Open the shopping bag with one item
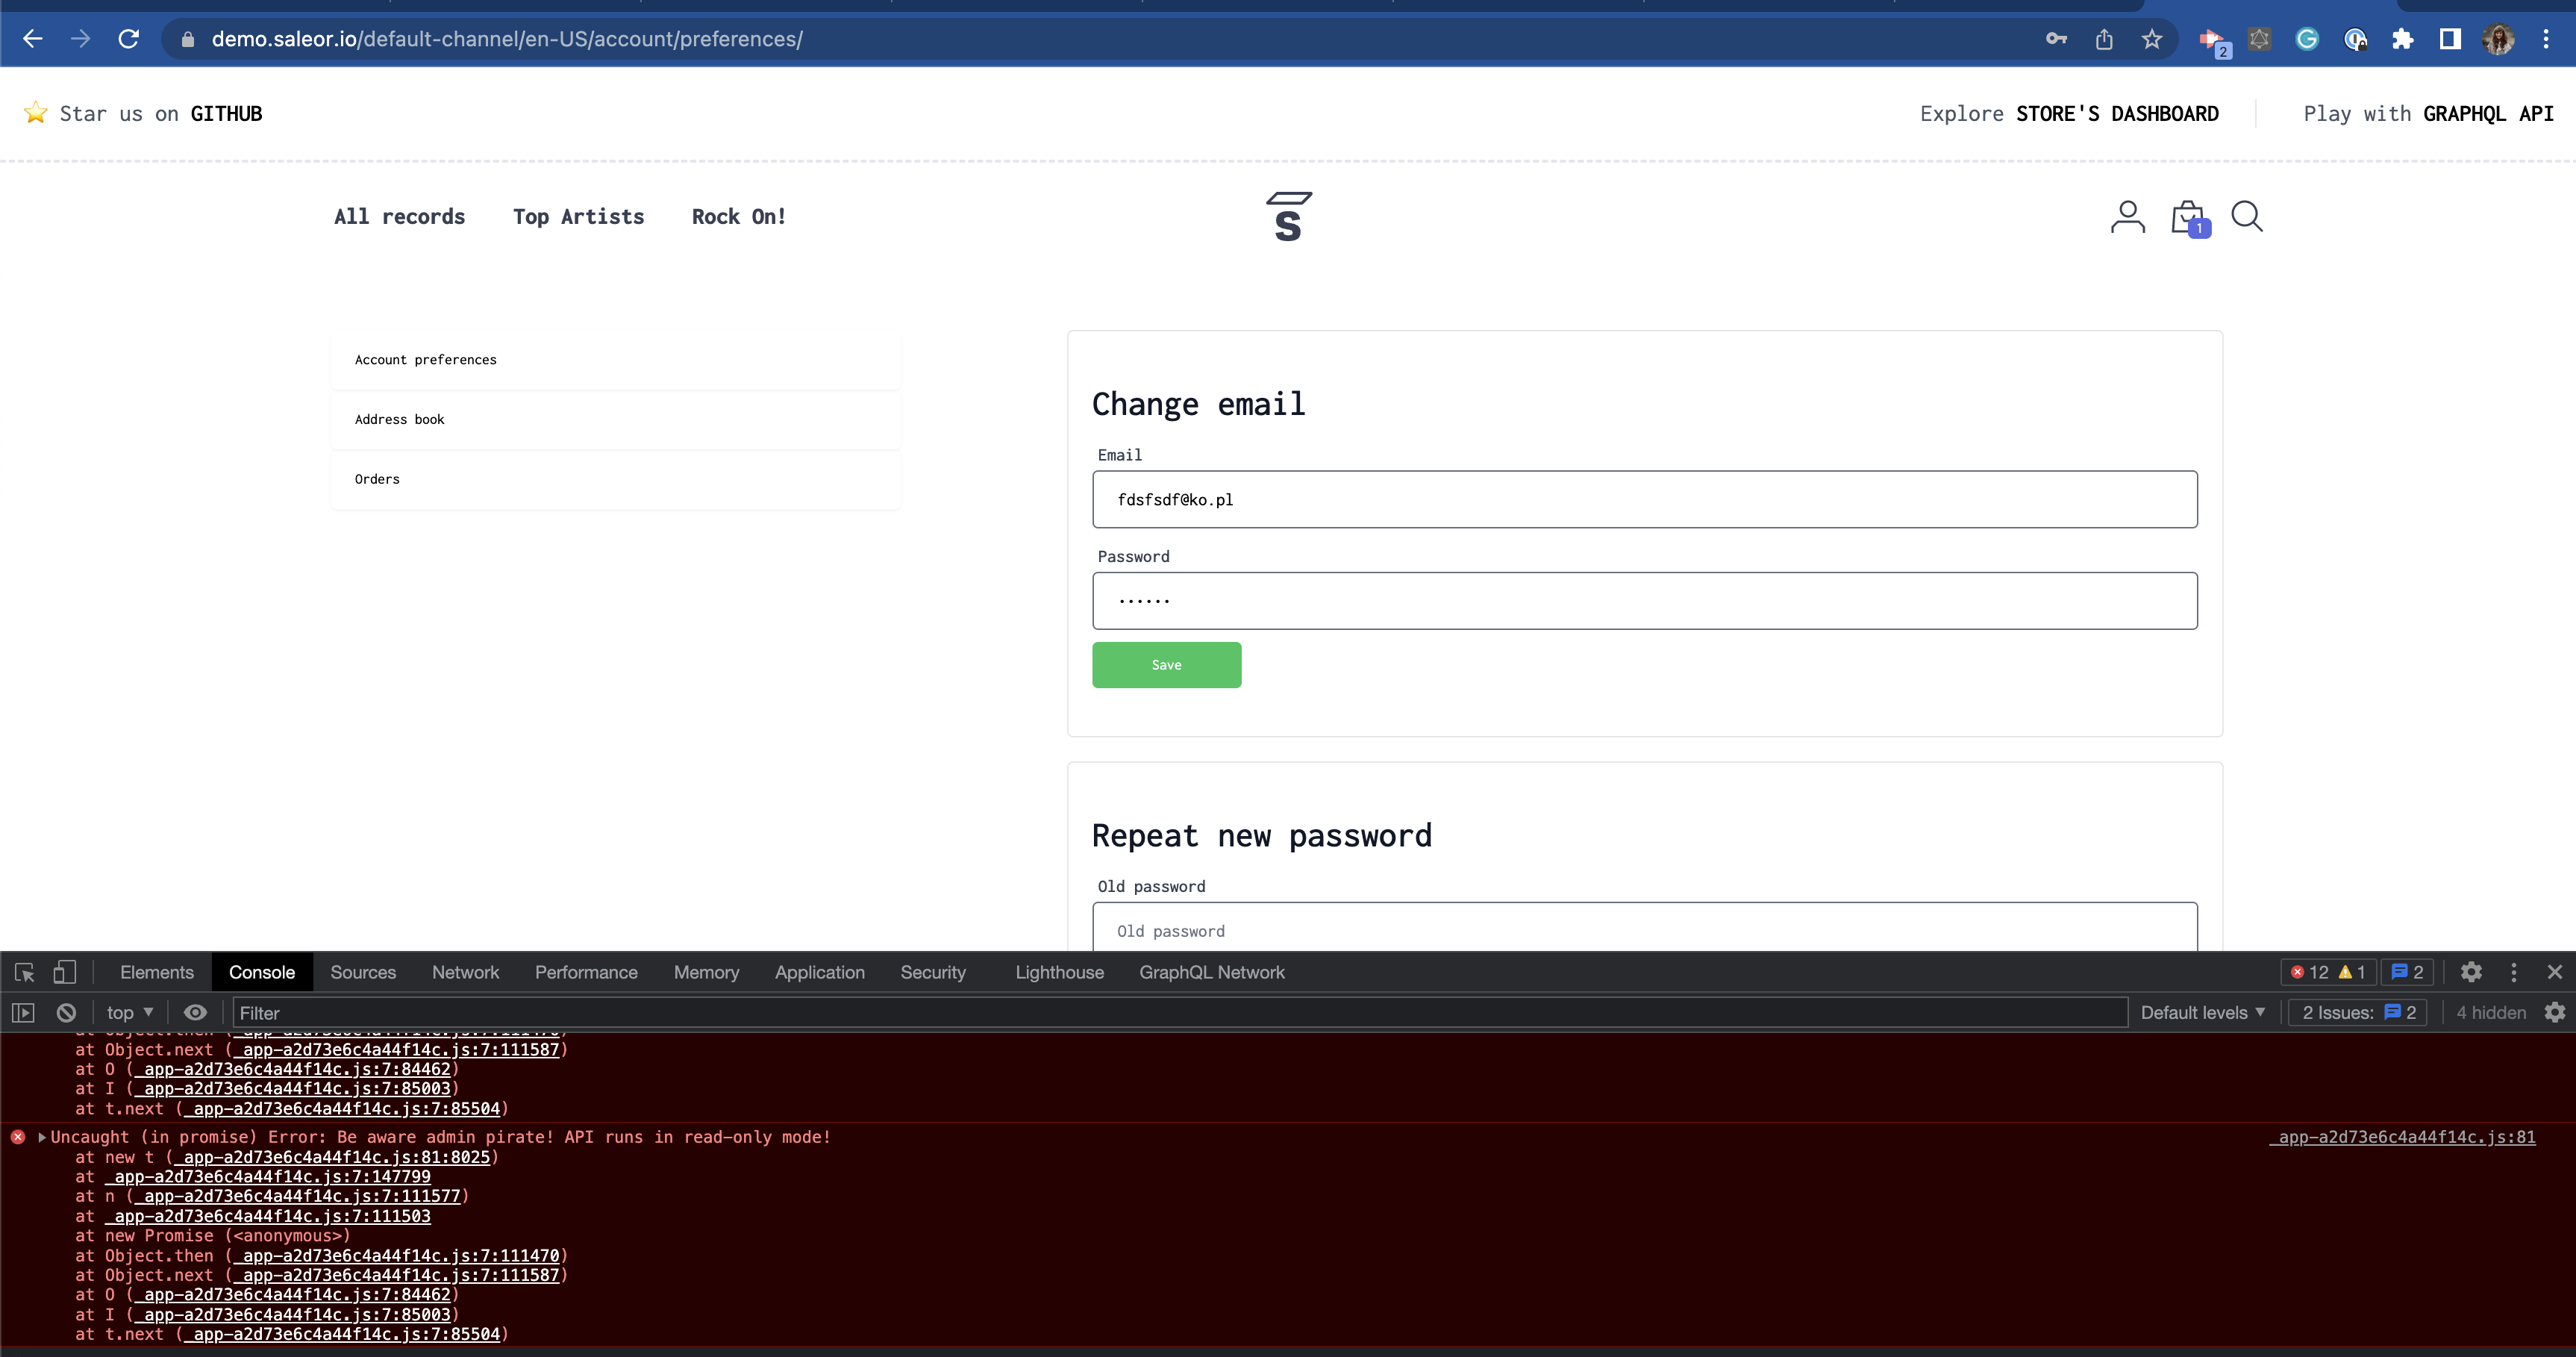 2187,216
